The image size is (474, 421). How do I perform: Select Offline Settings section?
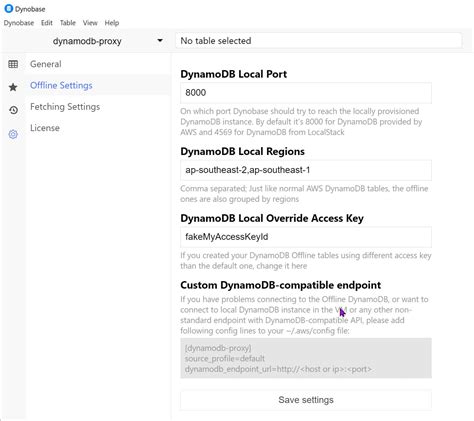61,85
